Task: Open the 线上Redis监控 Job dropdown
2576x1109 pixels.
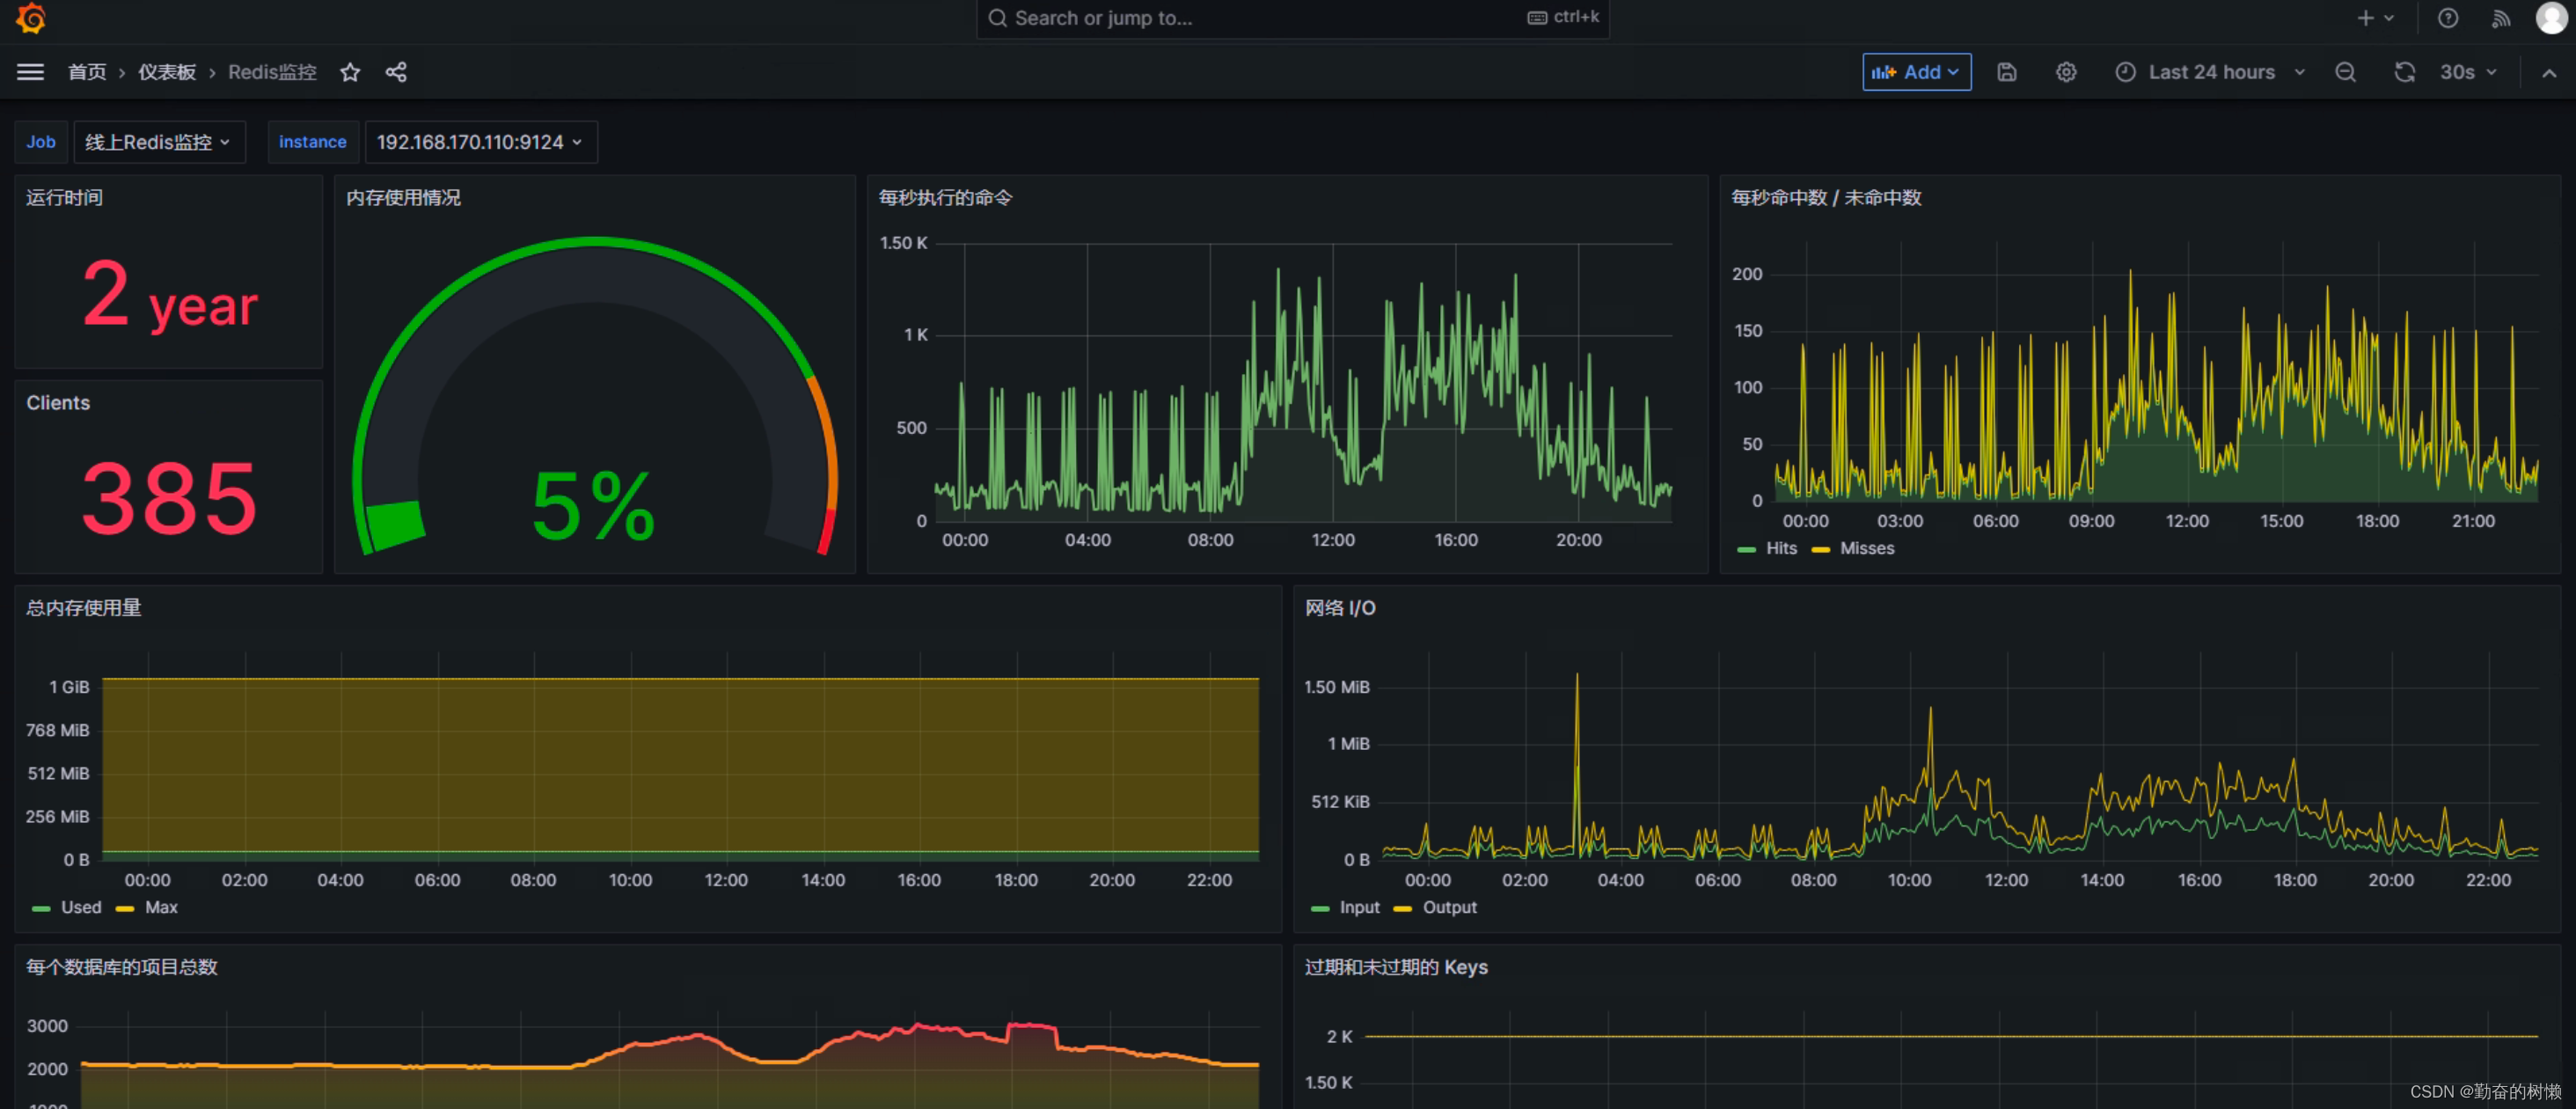Action: click(x=159, y=142)
